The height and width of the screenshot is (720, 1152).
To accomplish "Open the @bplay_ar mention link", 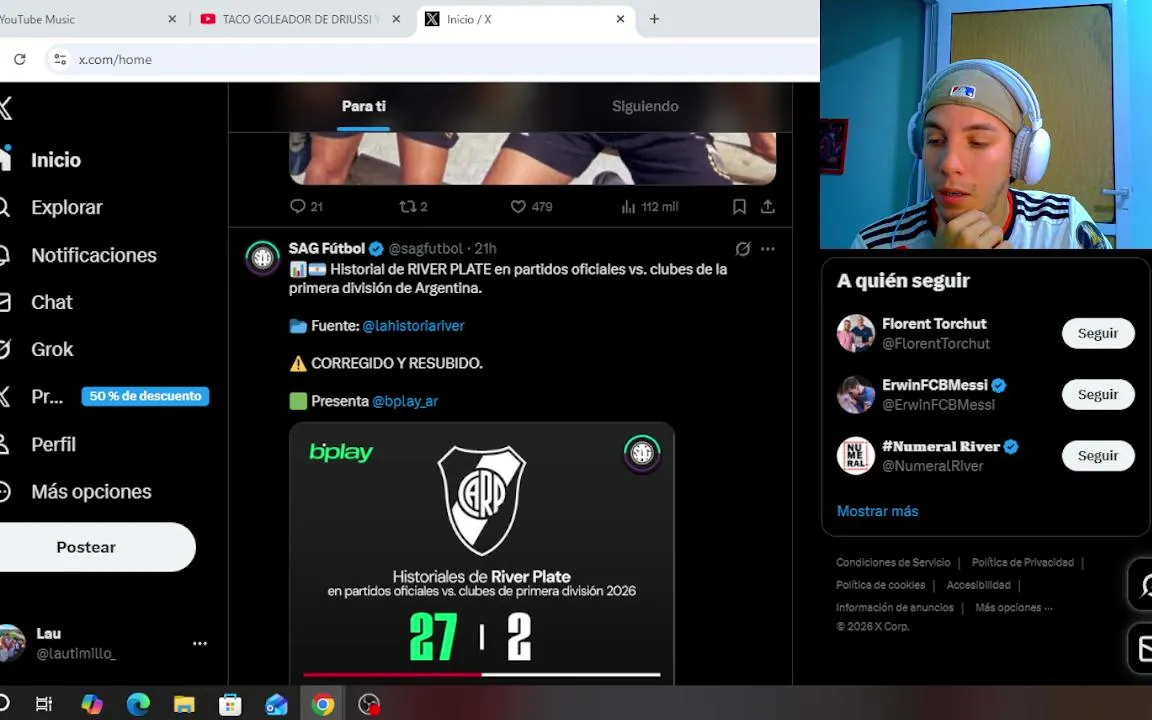I will click(405, 401).
